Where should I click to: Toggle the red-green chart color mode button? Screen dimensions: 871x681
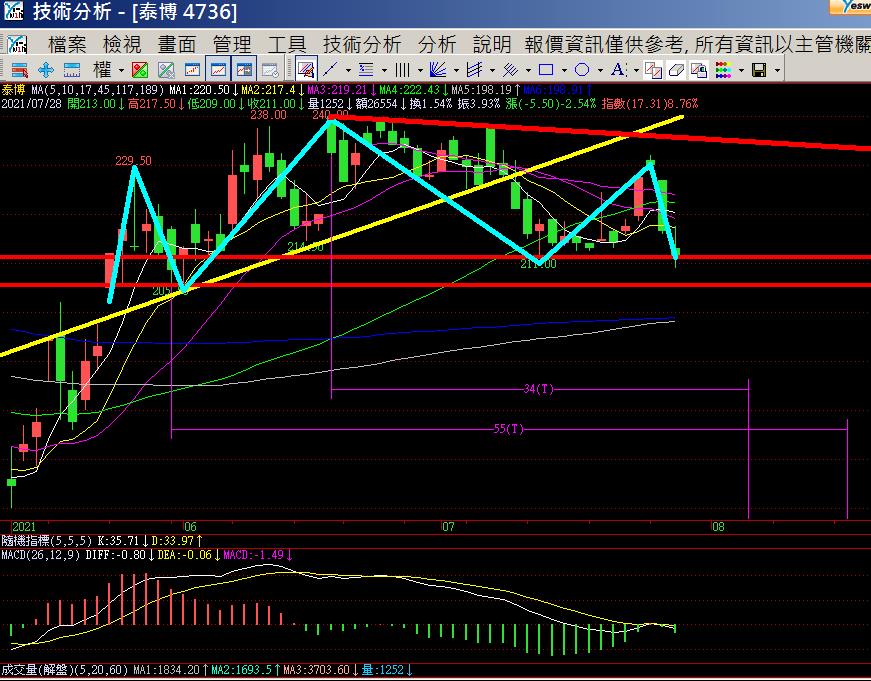(x=141, y=70)
